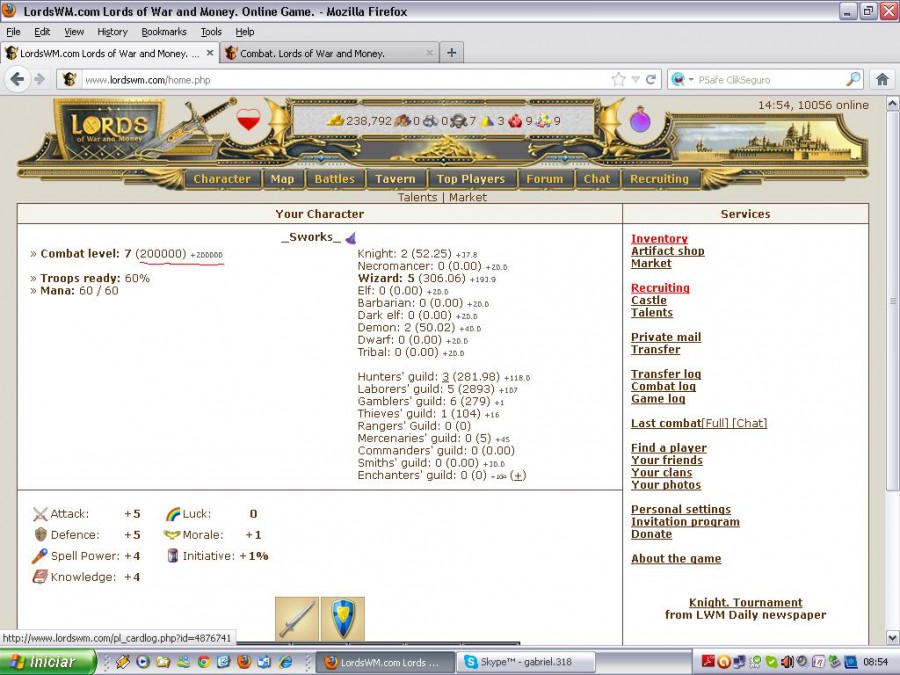The width and height of the screenshot is (900, 675).
Task: Open Private mail
Action: (666, 337)
